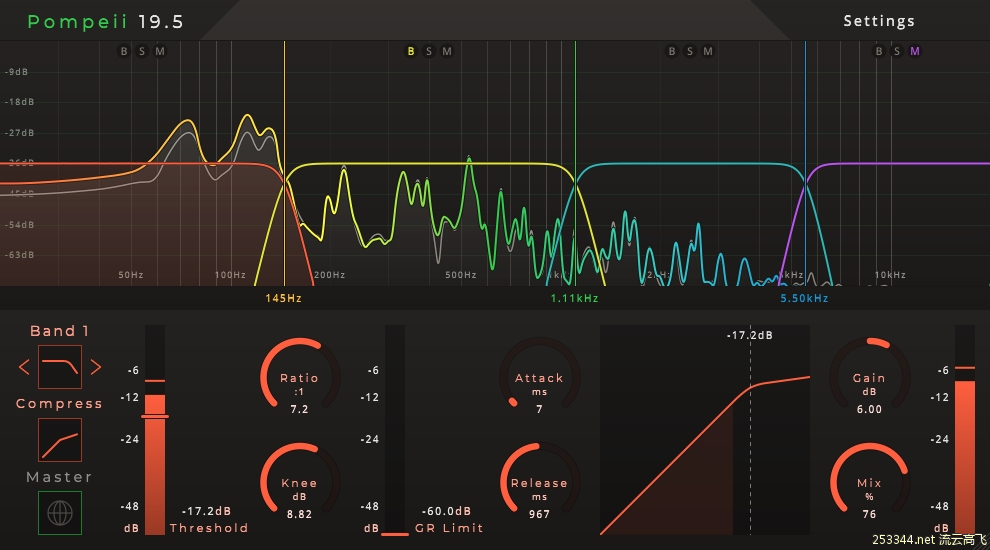The height and width of the screenshot is (550, 990).
Task: Click the -60.0dB GR Limit value
Action: click(x=446, y=511)
